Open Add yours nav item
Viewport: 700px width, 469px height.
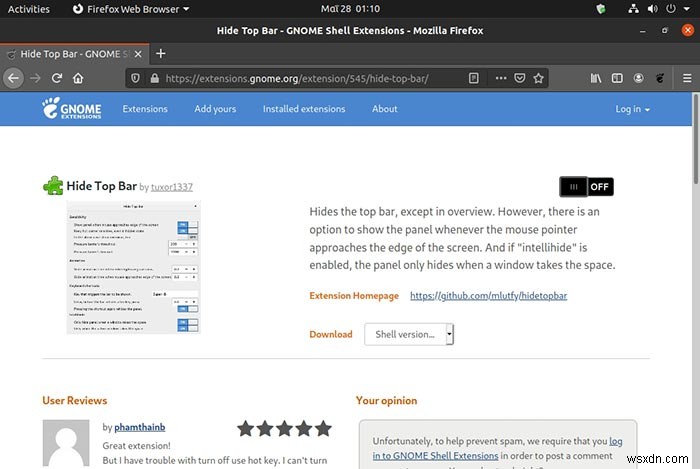coord(215,109)
